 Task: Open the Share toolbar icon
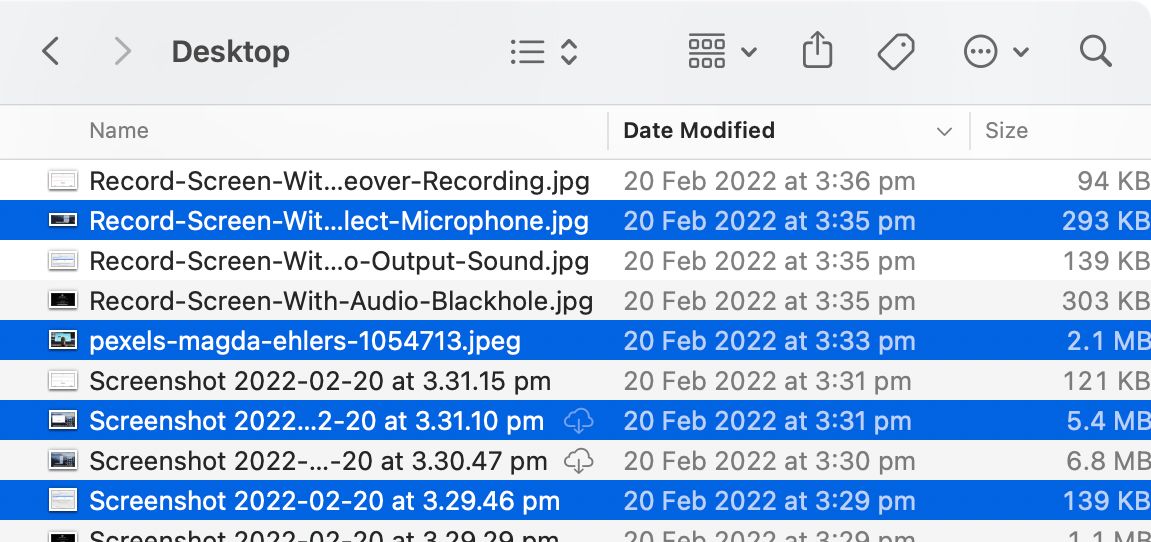coord(817,51)
